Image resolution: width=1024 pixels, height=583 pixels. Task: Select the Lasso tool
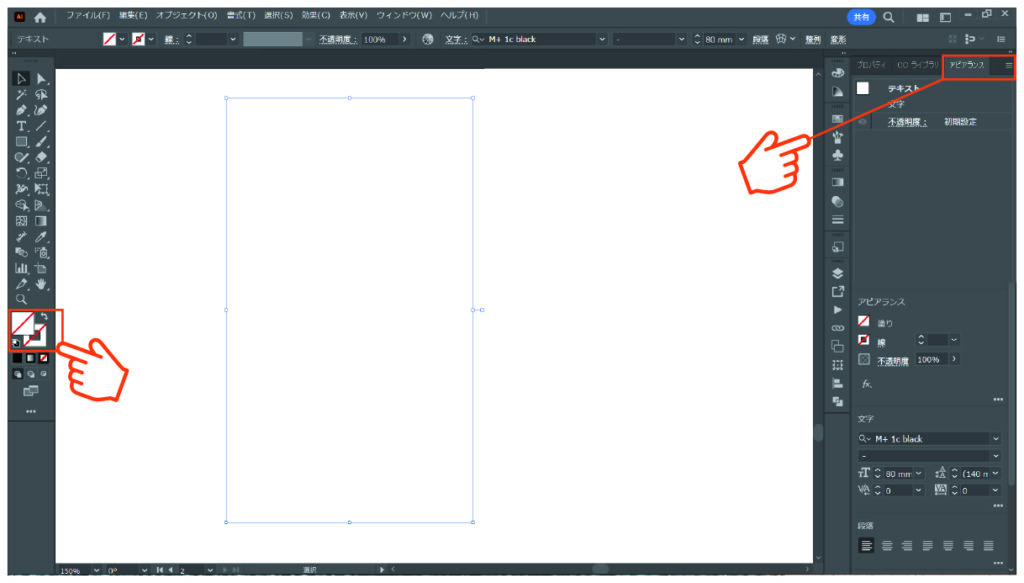[x=41, y=95]
